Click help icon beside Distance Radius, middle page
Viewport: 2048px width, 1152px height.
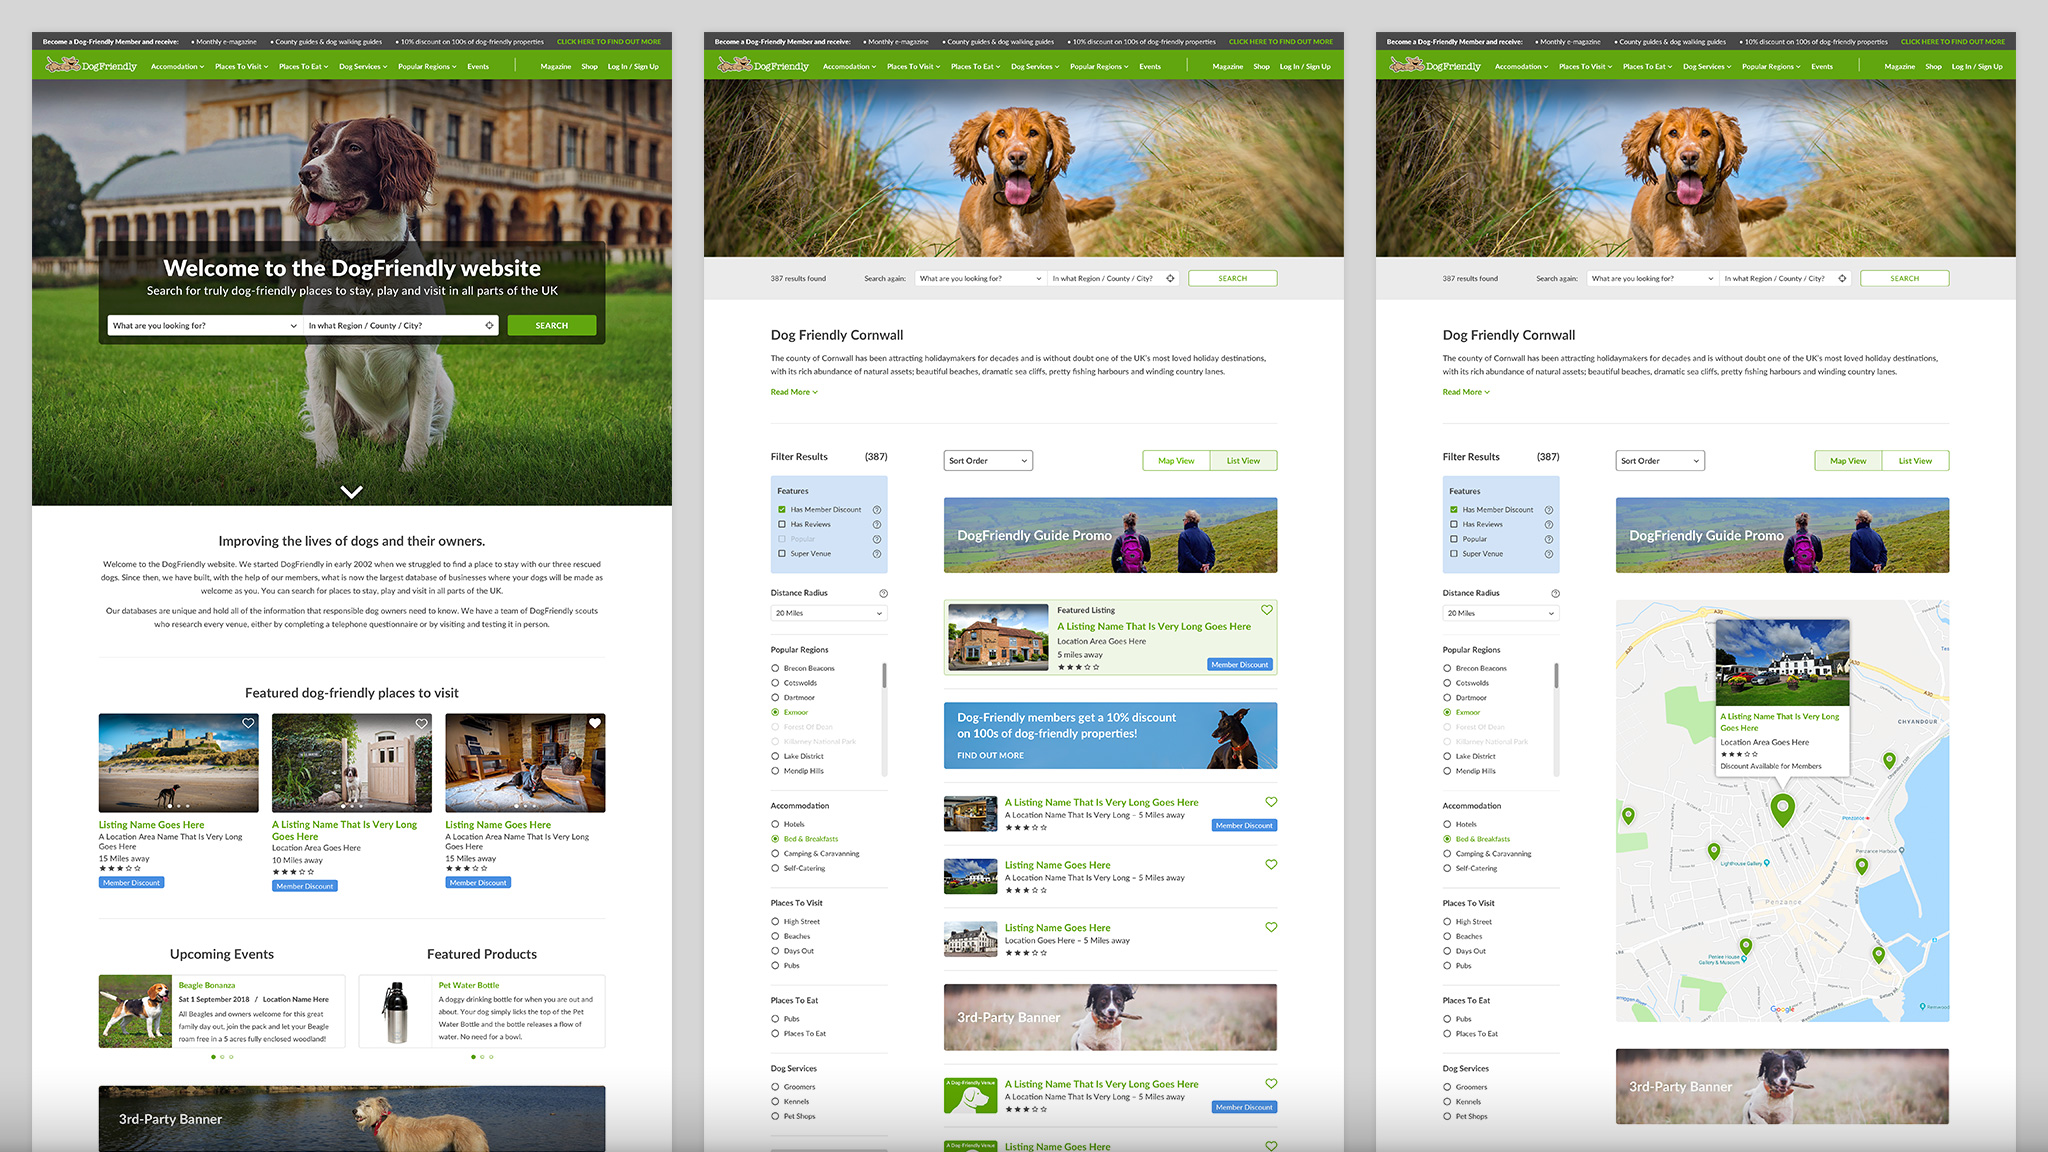pyautogui.click(x=883, y=593)
